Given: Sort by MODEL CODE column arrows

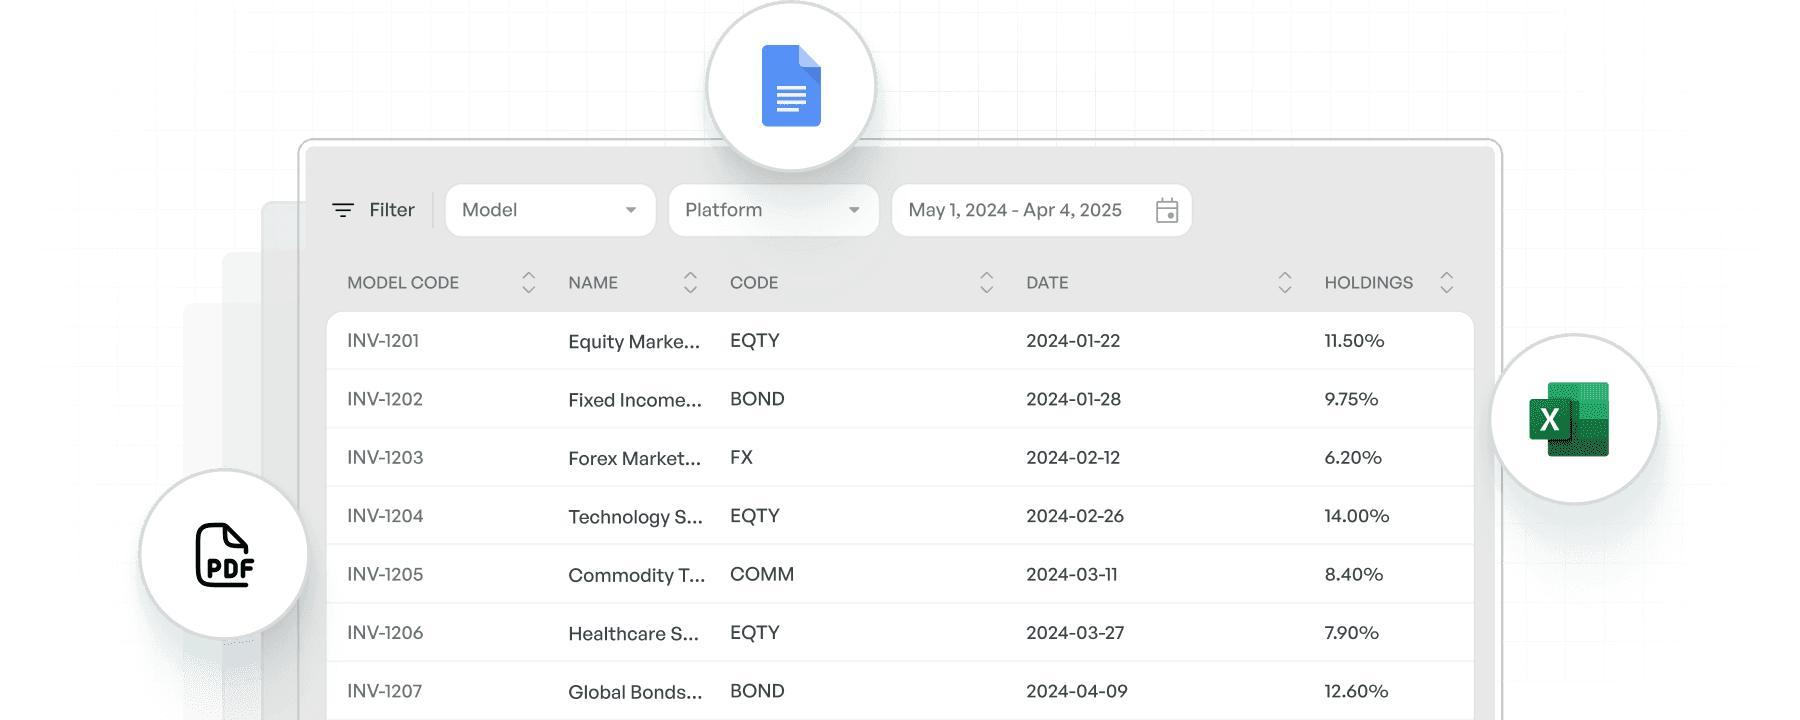Looking at the screenshot, I should [529, 283].
